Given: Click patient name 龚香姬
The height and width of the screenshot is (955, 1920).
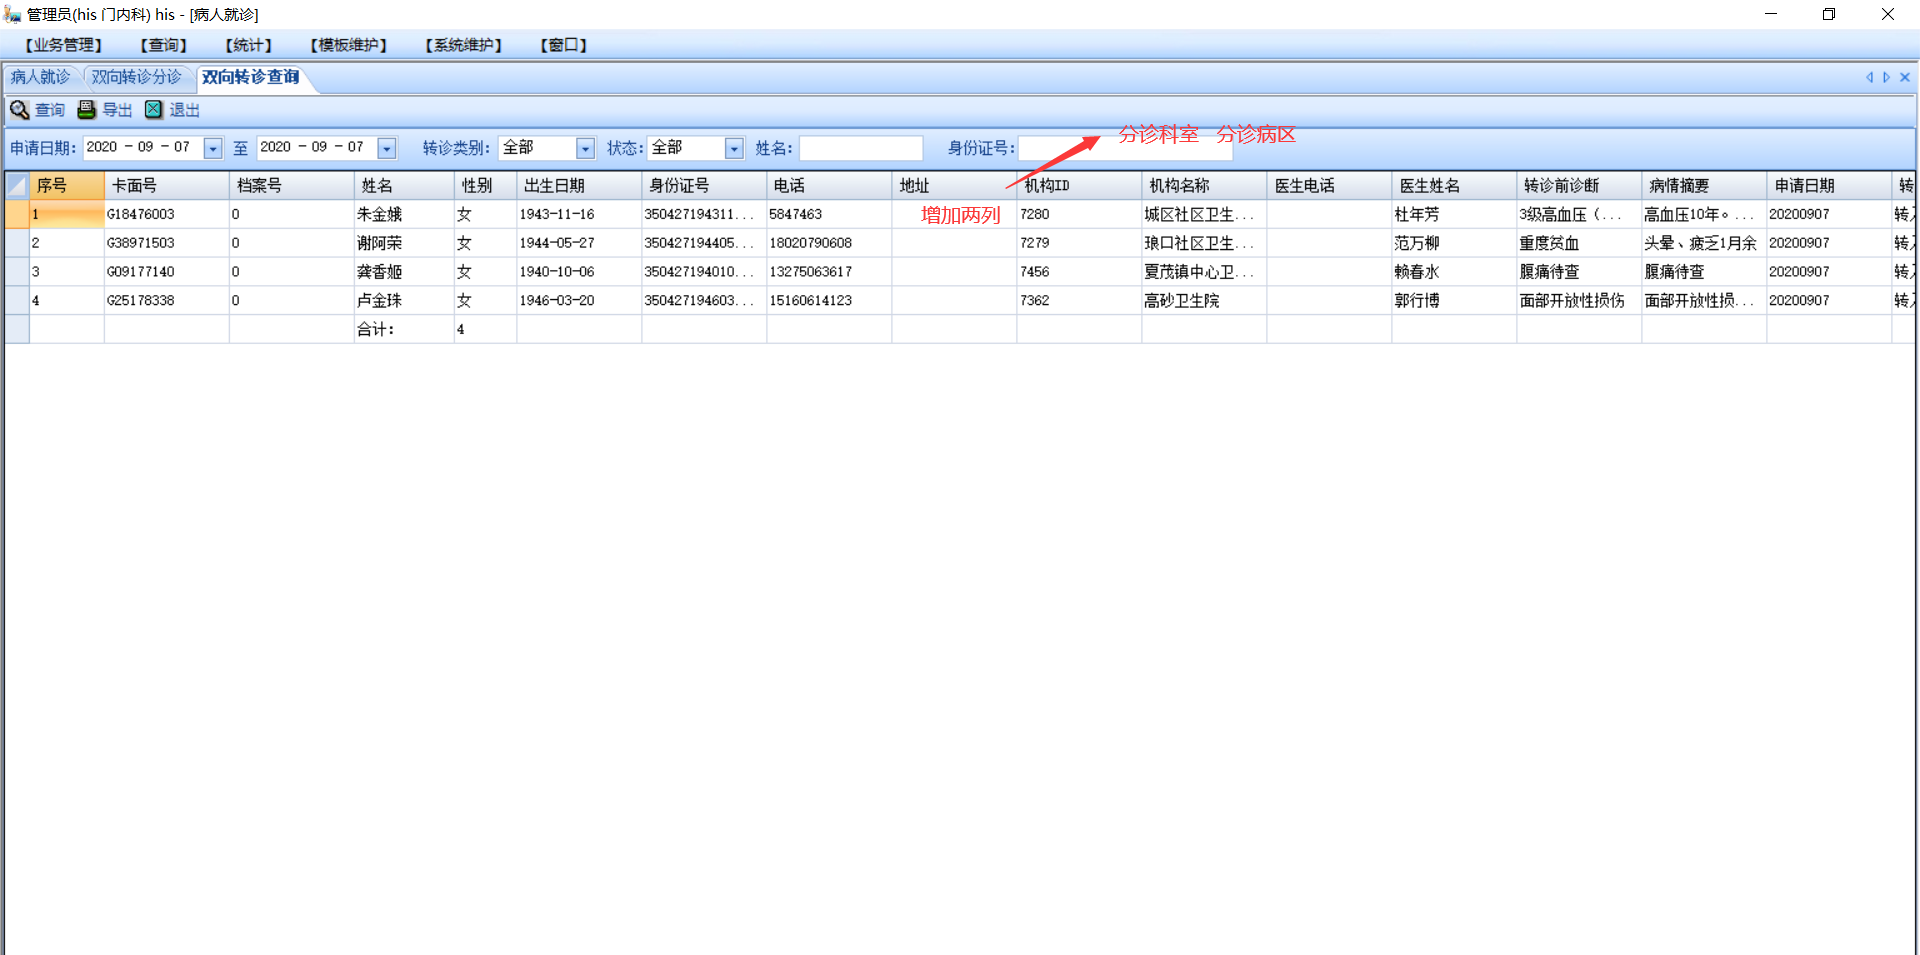Looking at the screenshot, I should (380, 272).
